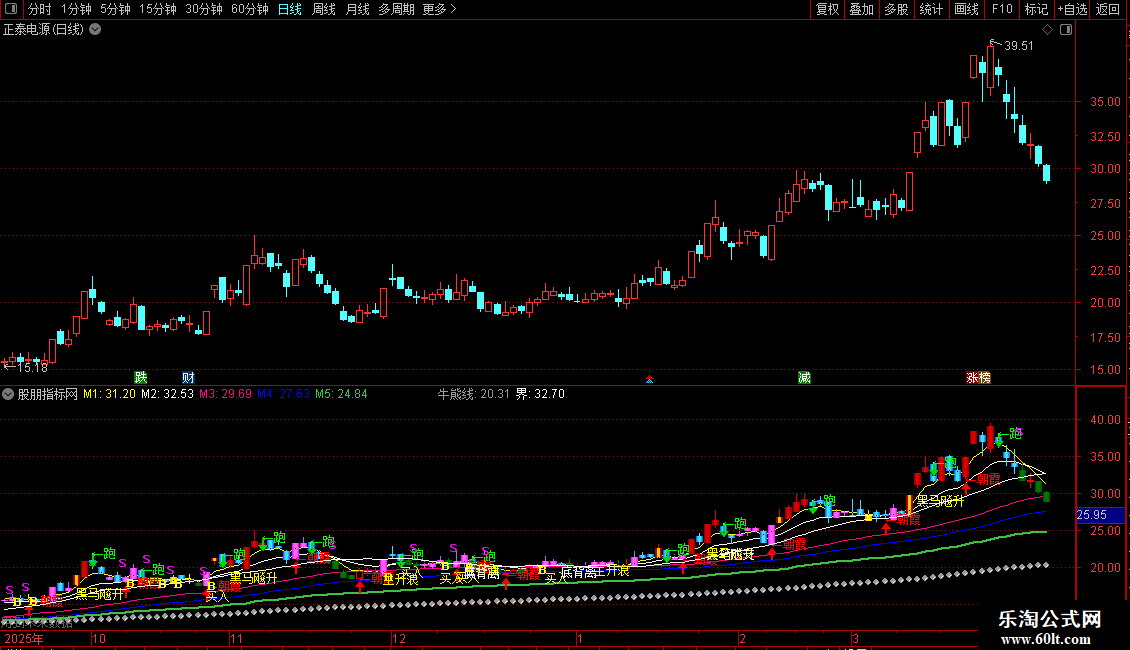Click the 涨榜 event marker

point(977,377)
